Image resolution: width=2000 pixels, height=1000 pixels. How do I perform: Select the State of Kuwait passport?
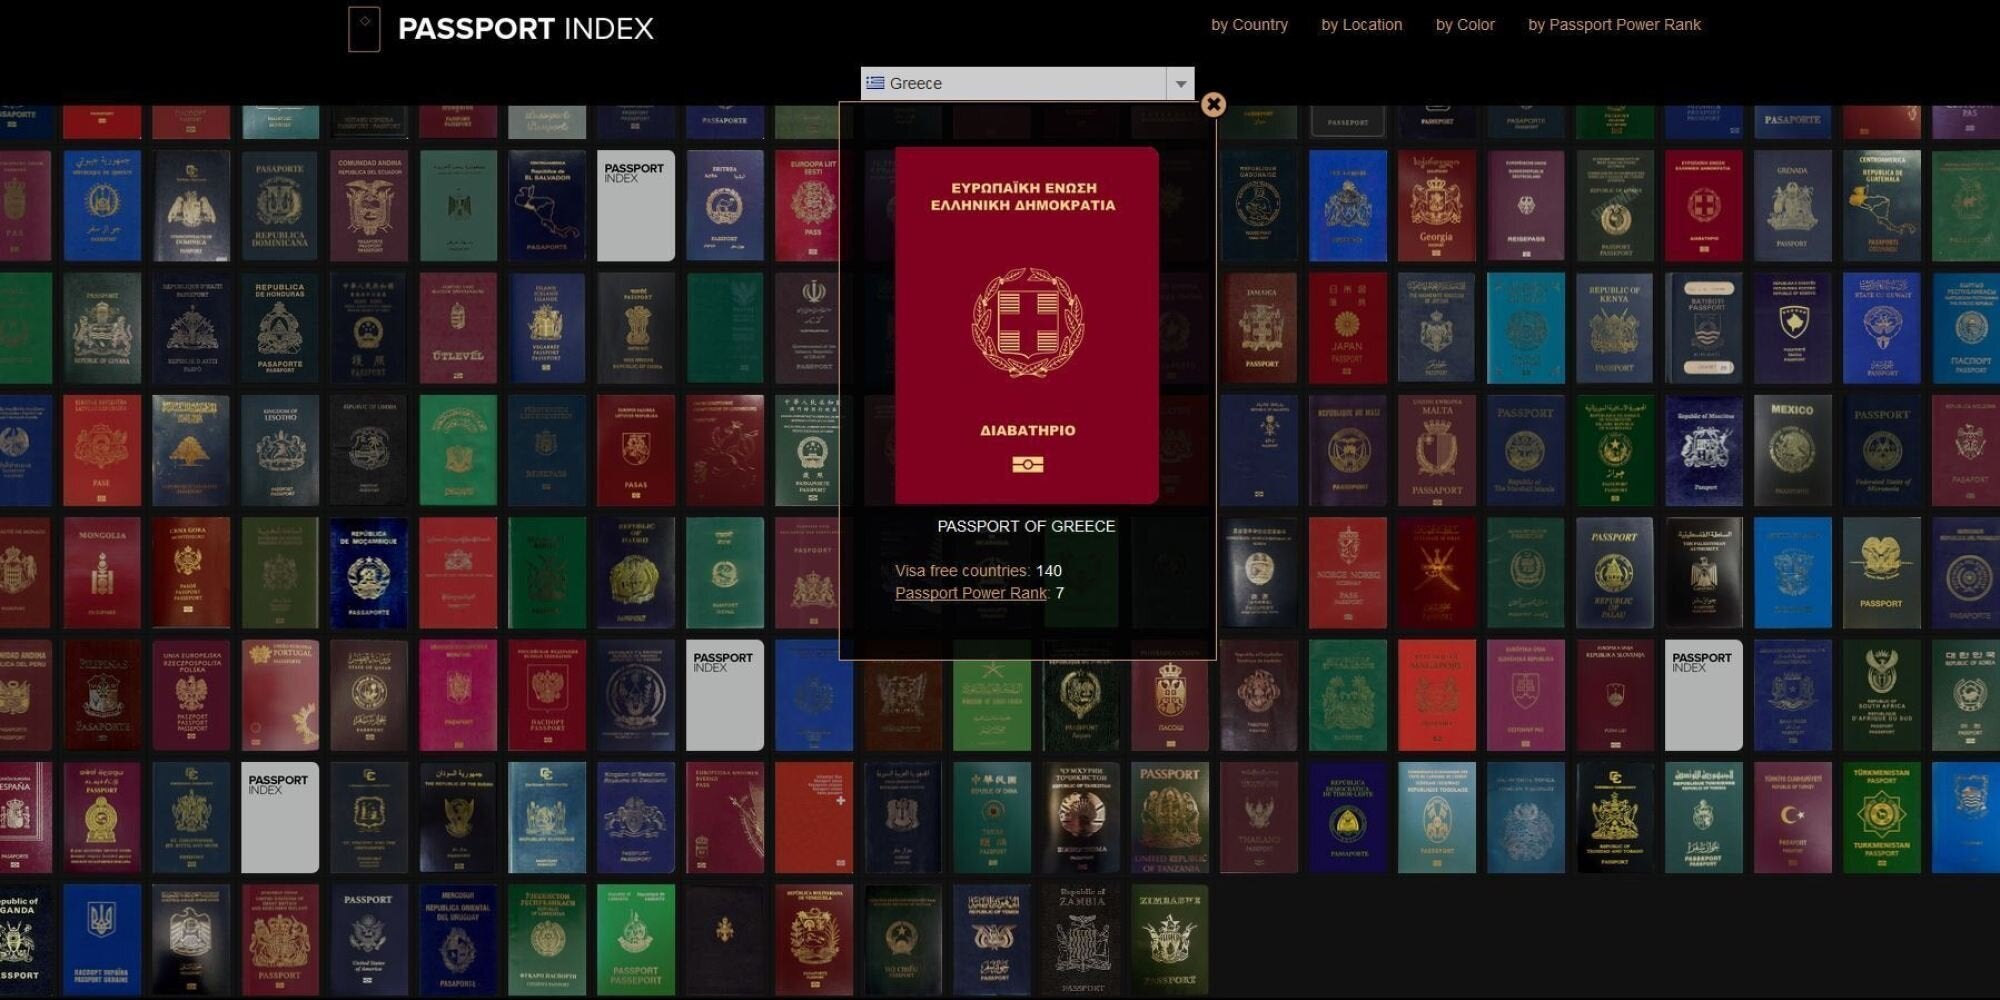[x=1881, y=329]
